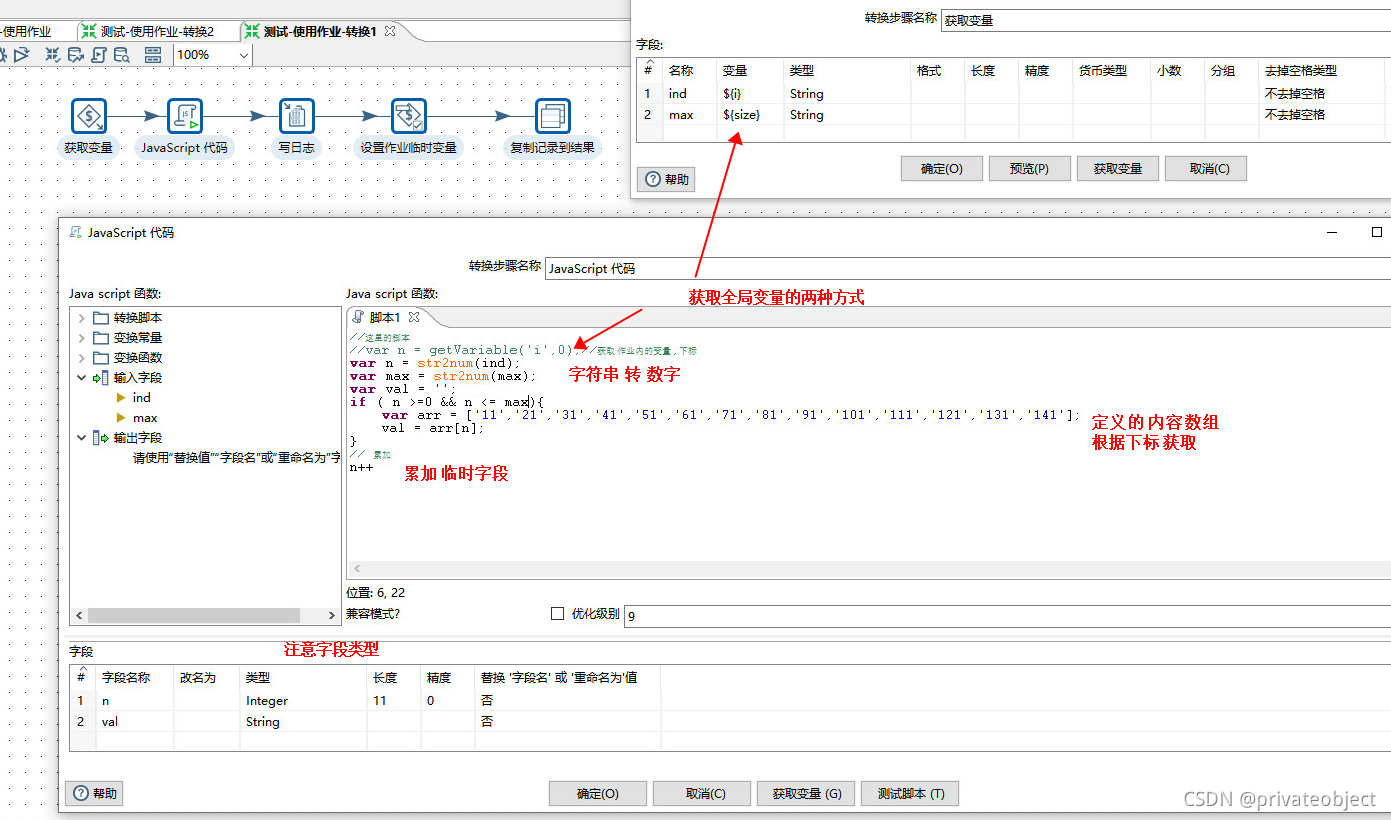This screenshot has width=1391, height=820.
Task: Click the 去掉空格类型 column header
Action: point(1321,71)
